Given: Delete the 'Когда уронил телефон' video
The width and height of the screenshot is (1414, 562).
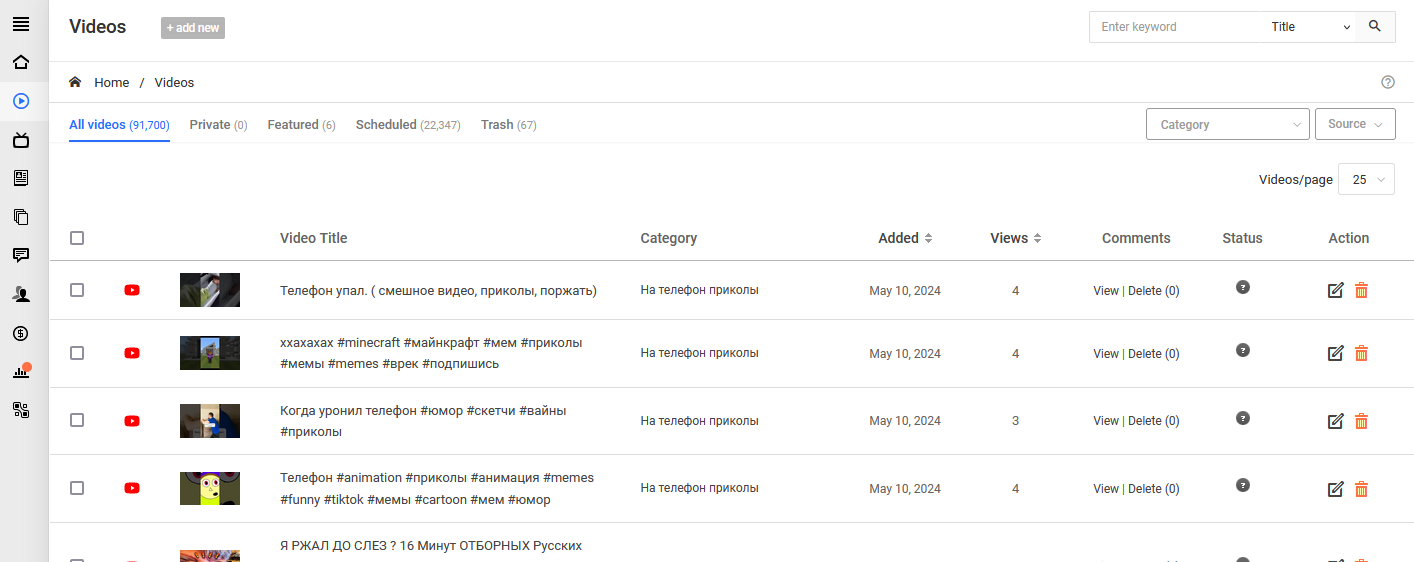Looking at the screenshot, I should [x=1361, y=421].
